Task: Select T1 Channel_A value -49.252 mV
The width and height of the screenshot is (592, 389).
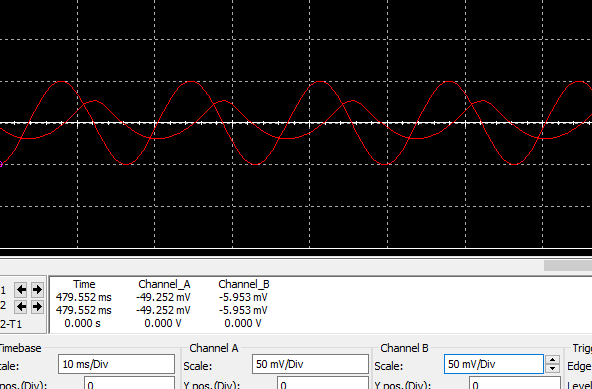Action: tap(163, 298)
